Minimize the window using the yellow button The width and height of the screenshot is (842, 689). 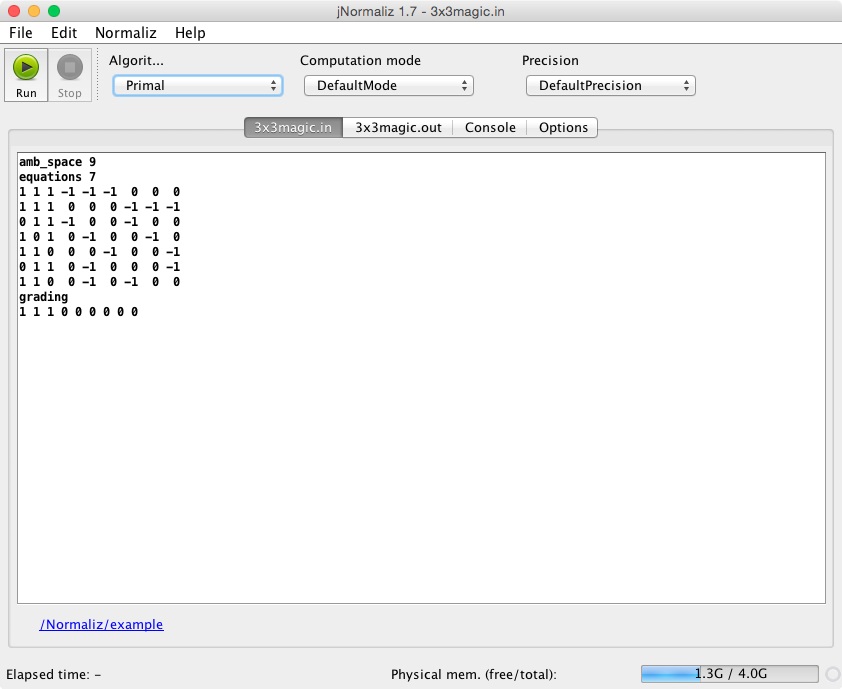(34, 11)
